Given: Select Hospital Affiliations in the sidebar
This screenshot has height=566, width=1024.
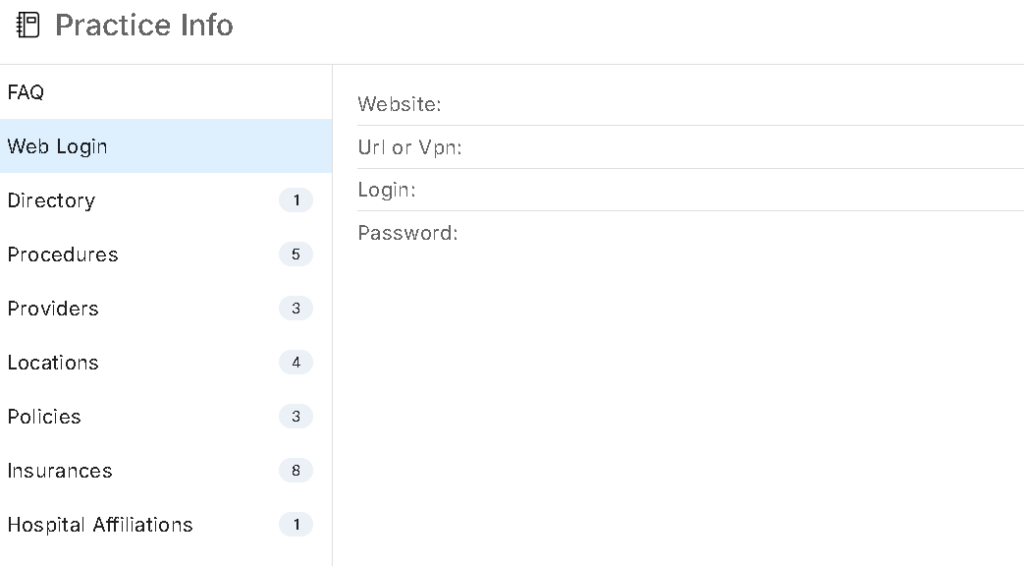Looking at the screenshot, I should [166, 525].
